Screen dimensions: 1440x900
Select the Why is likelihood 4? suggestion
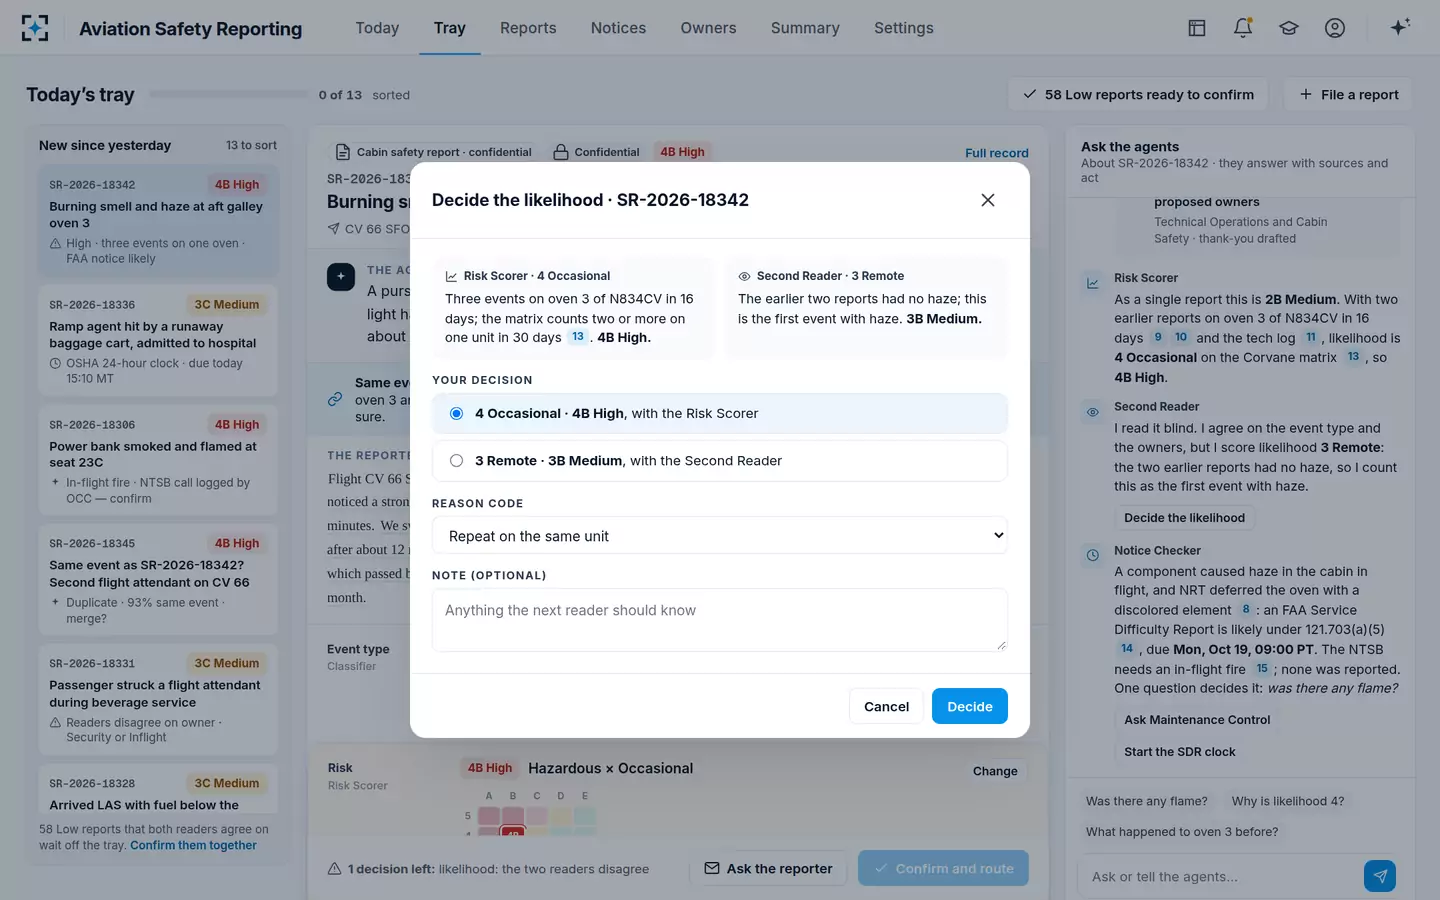(x=1288, y=801)
